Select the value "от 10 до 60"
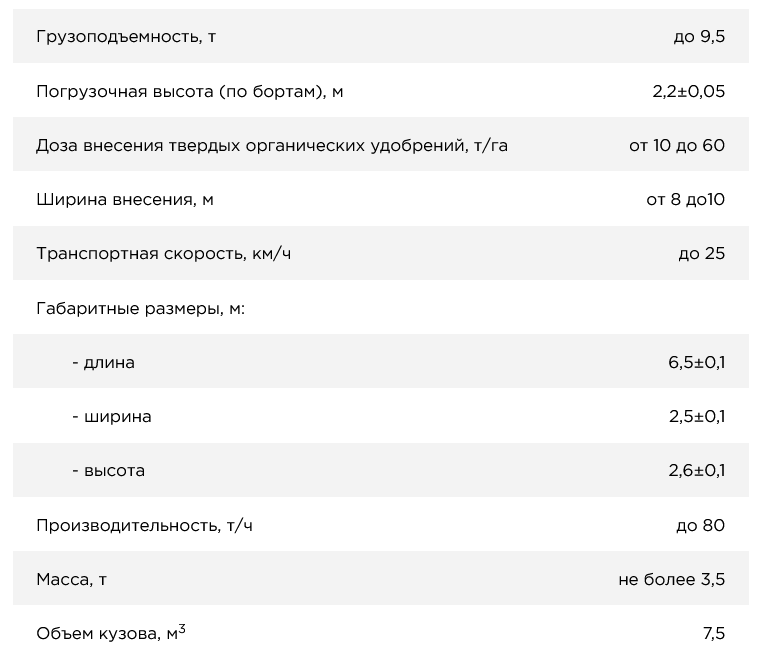 [x=677, y=146]
